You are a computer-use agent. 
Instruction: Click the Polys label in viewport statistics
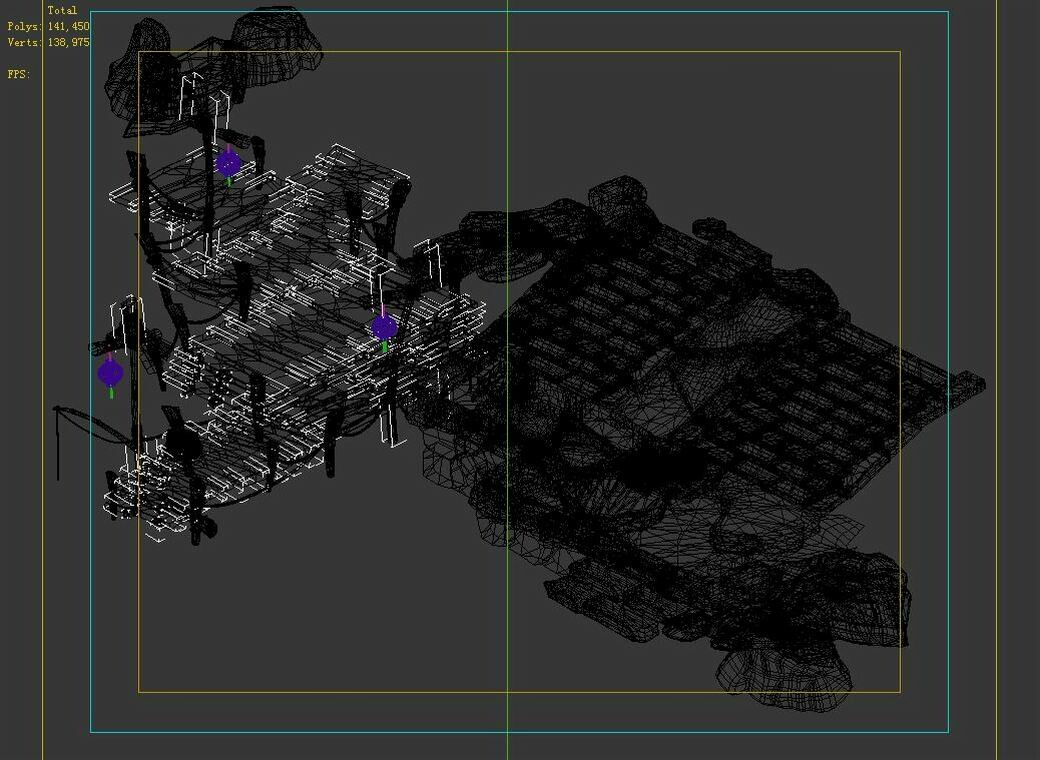pyautogui.click(x=25, y=27)
